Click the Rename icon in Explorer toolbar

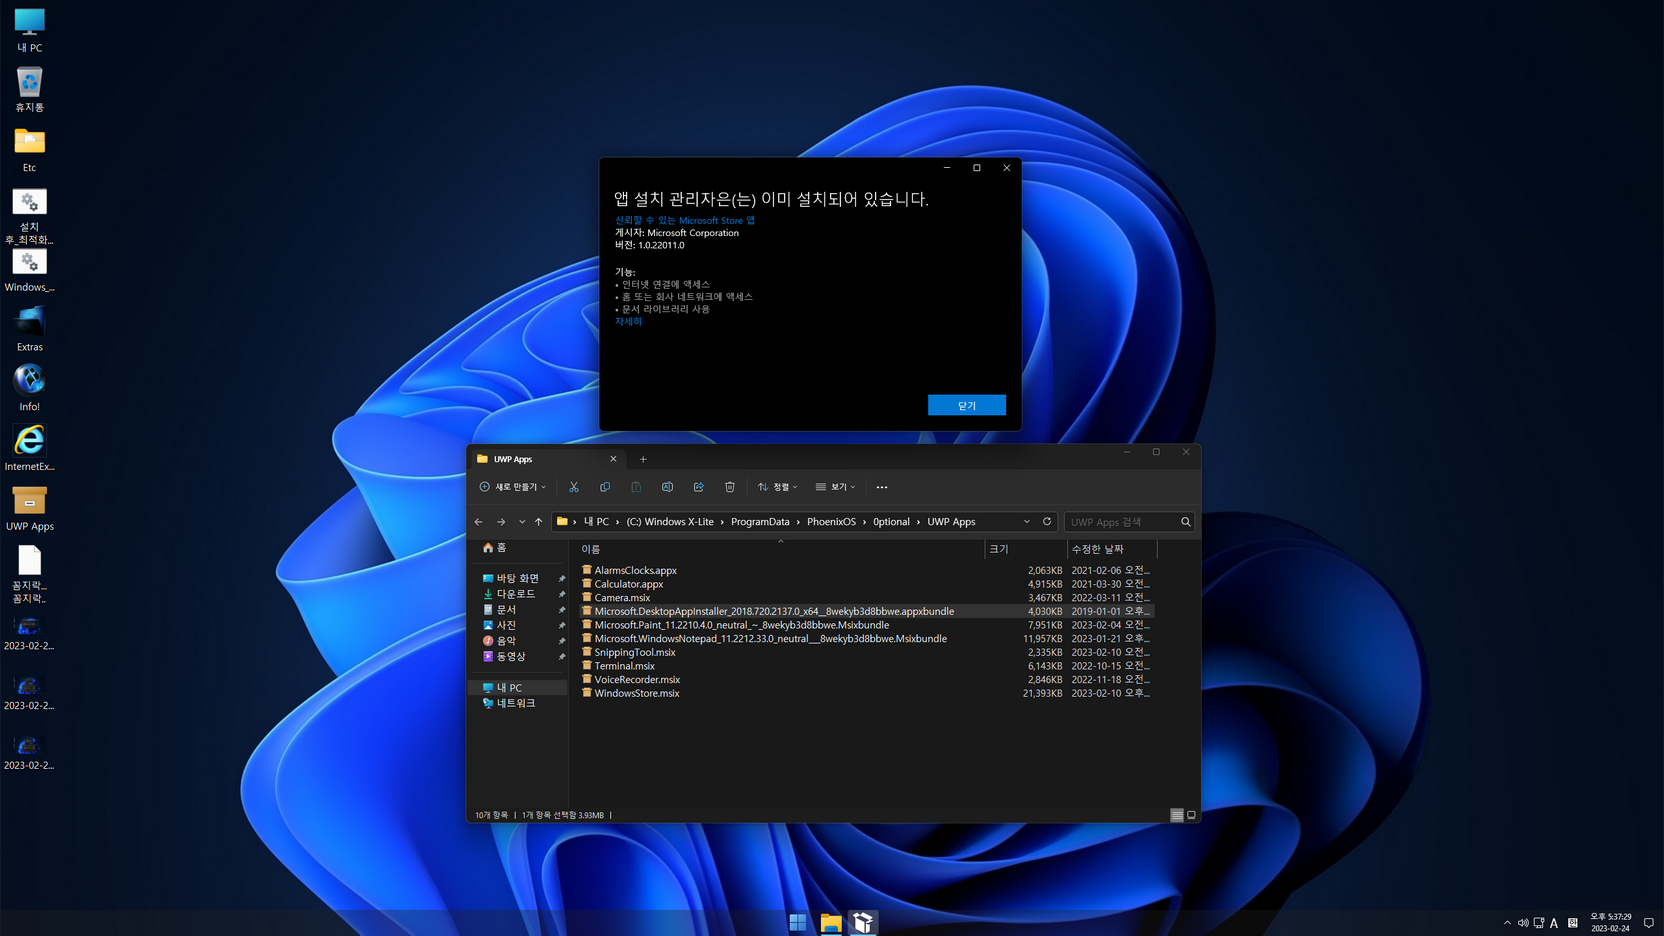click(667, 487)
